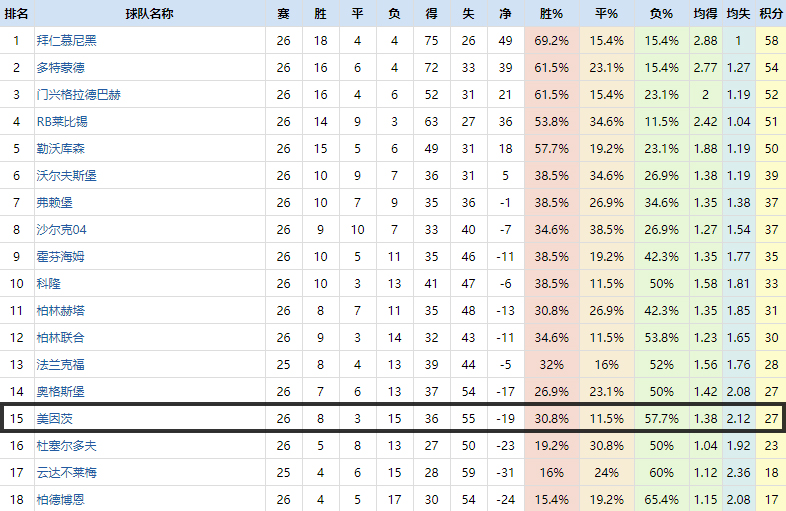Open the 云达不莱梅 team link
The width and height of the screenshot is (786, 511).
(x=66, y=473)
